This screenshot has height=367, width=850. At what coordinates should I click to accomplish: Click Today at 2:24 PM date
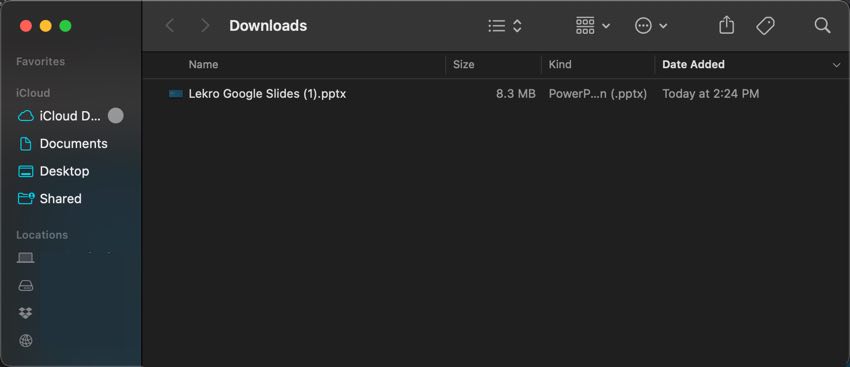point(711,94)
